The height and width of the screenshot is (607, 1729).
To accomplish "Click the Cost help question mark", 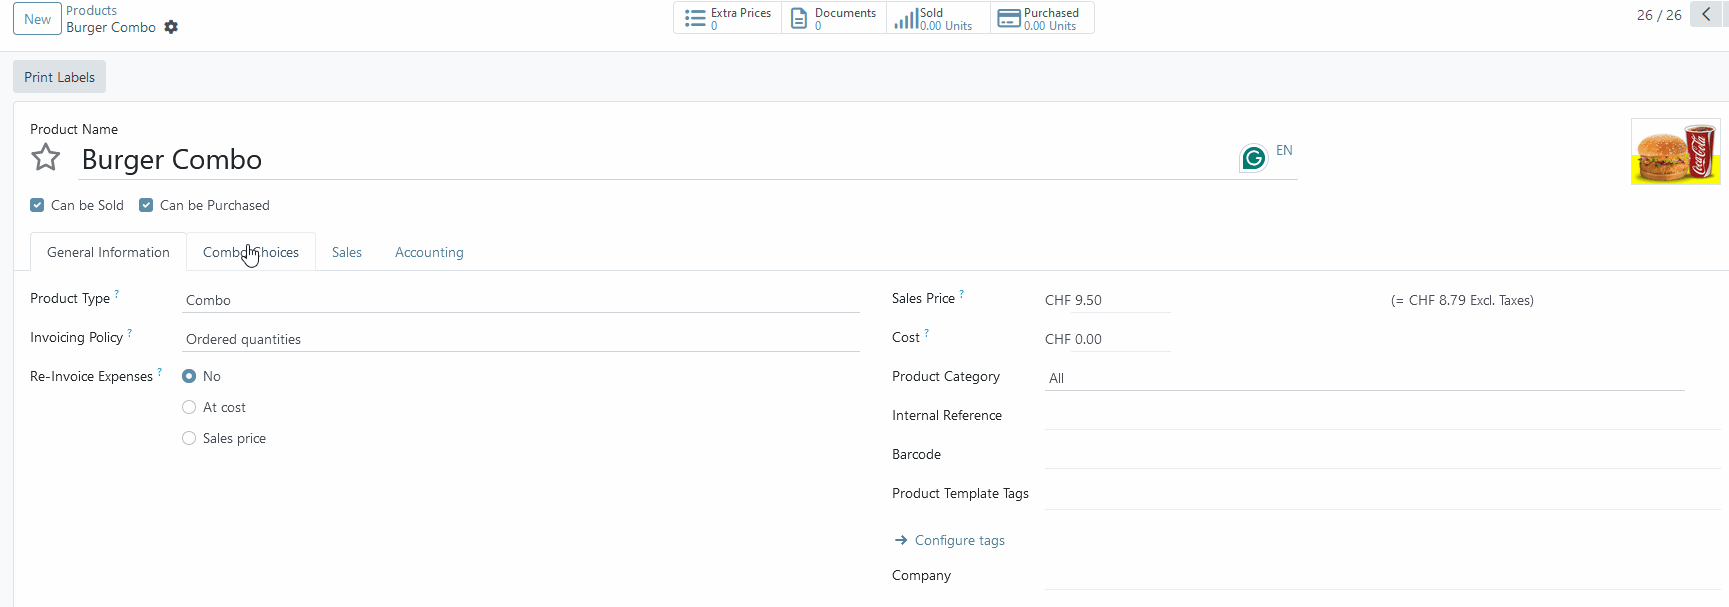I will pyautogui.click(x=927, y=333).
